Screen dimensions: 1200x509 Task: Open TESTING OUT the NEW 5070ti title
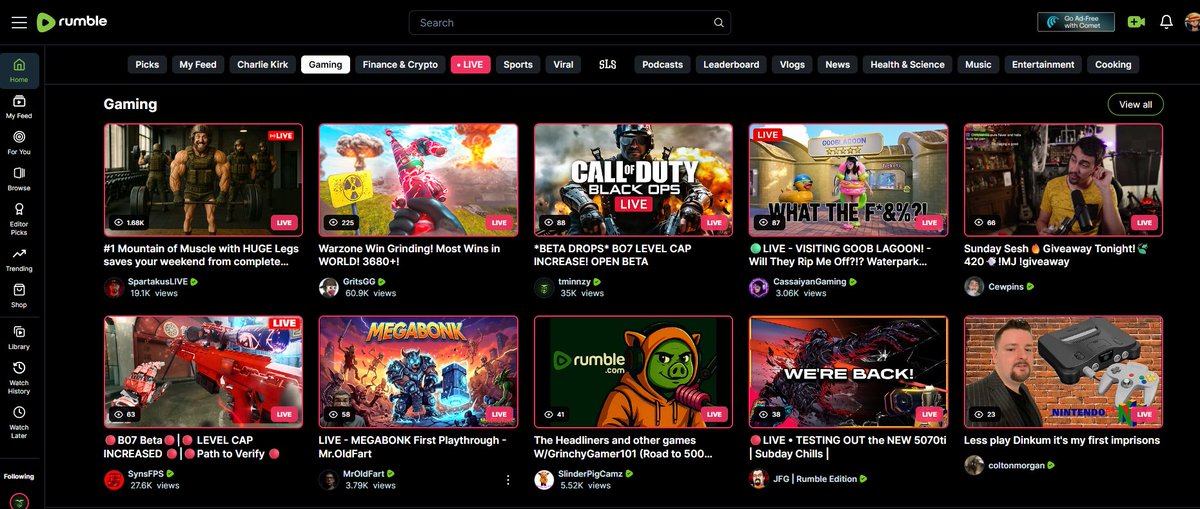pyautogui.click(x=846, y=447)
